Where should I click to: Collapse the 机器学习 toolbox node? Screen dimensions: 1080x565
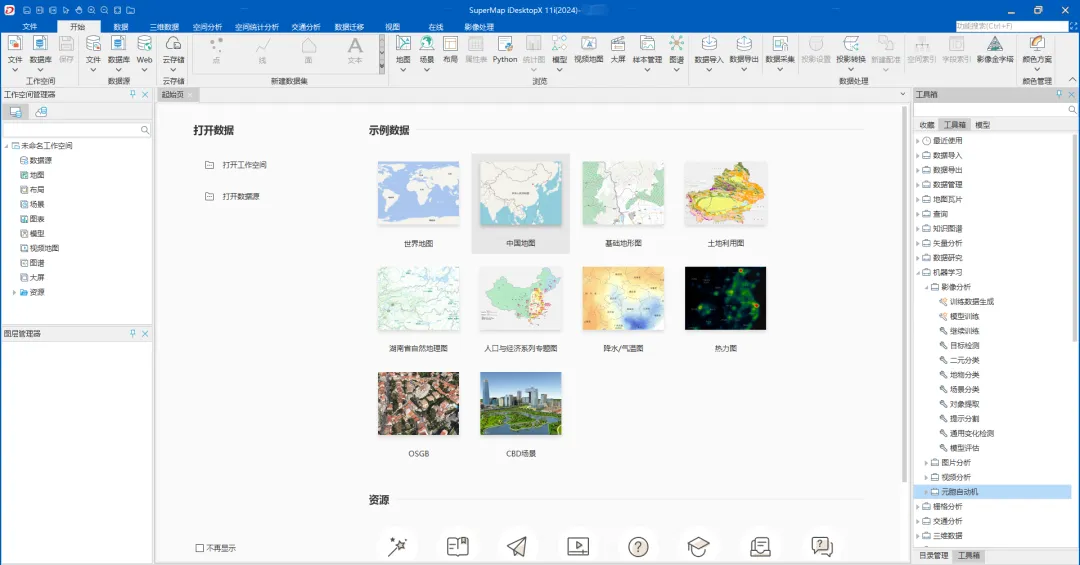pos(918,273)
